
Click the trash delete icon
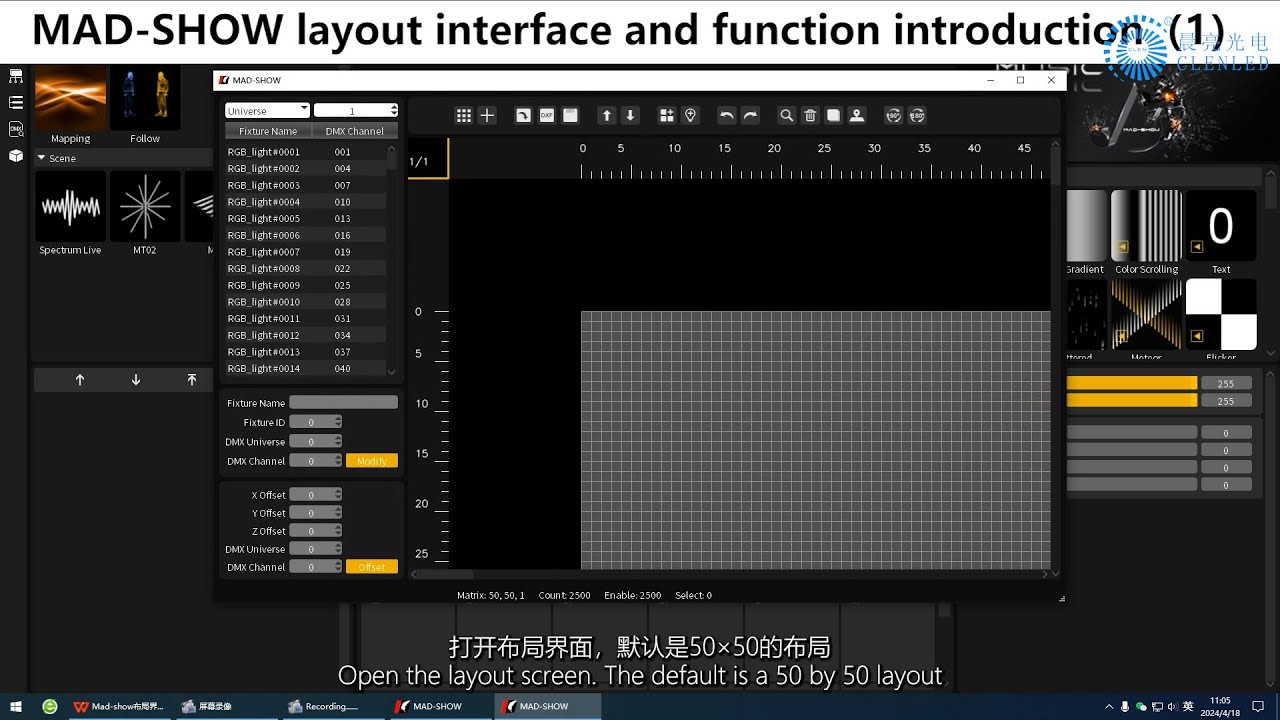(810, 116)
